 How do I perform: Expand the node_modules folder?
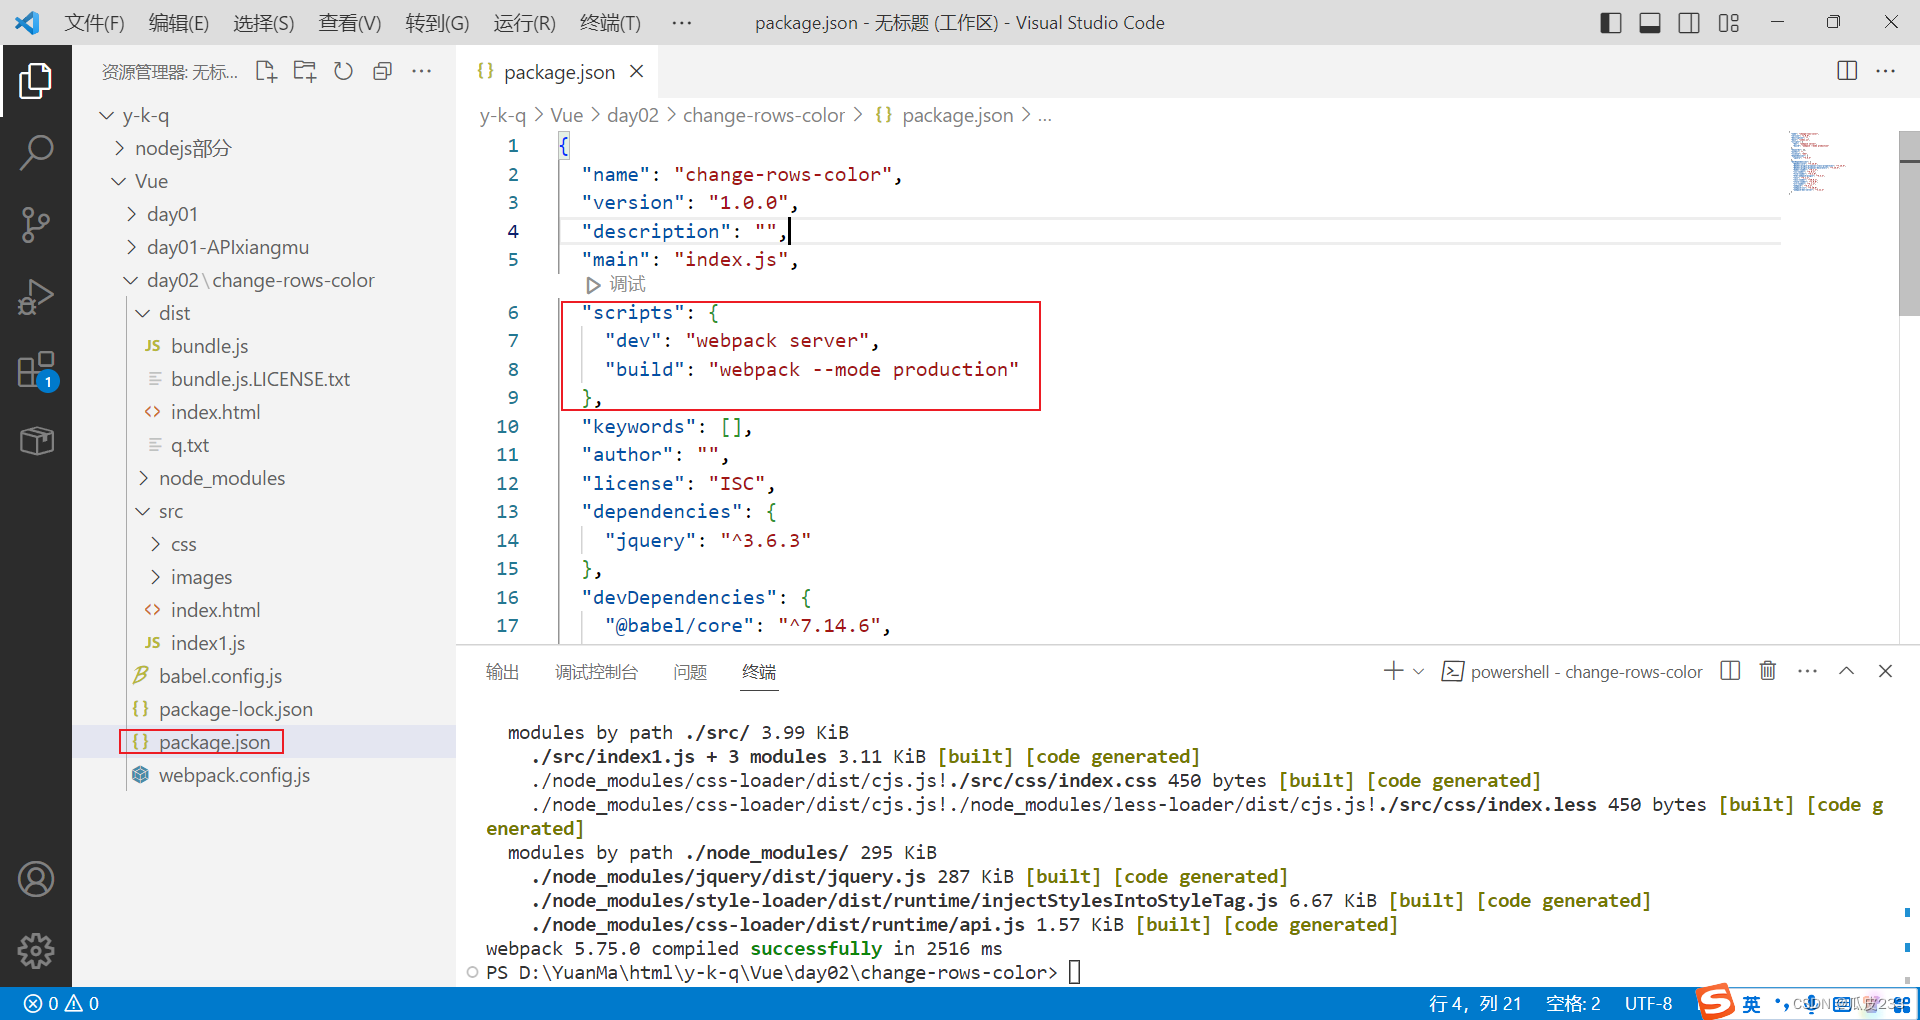(x=264, y=479)
